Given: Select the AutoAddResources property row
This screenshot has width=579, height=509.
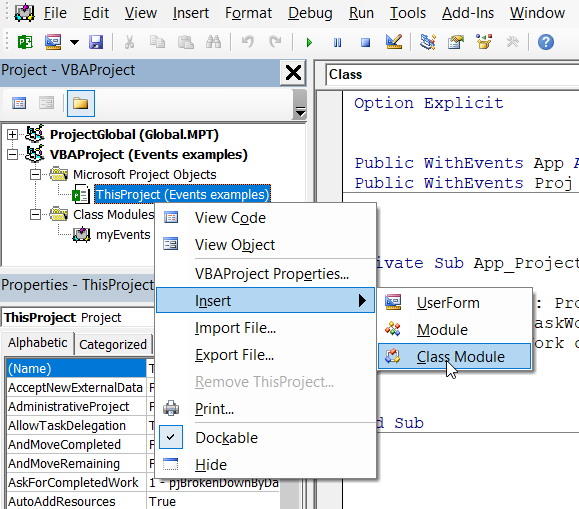Looking at the screenshot, I should pyautogui.click(x=143, y=502).
